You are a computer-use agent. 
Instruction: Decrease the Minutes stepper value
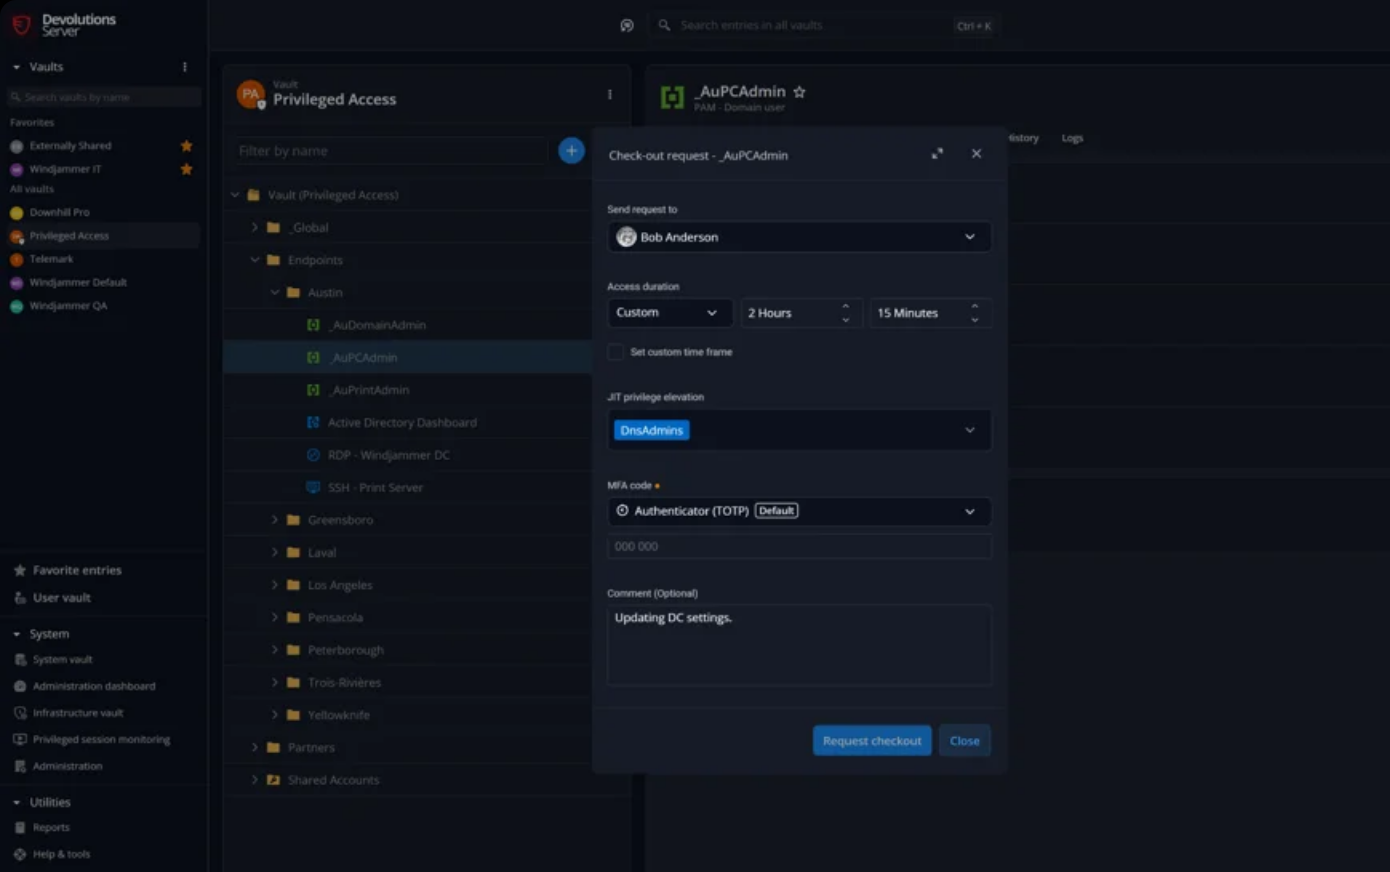(x=975, y=320)
